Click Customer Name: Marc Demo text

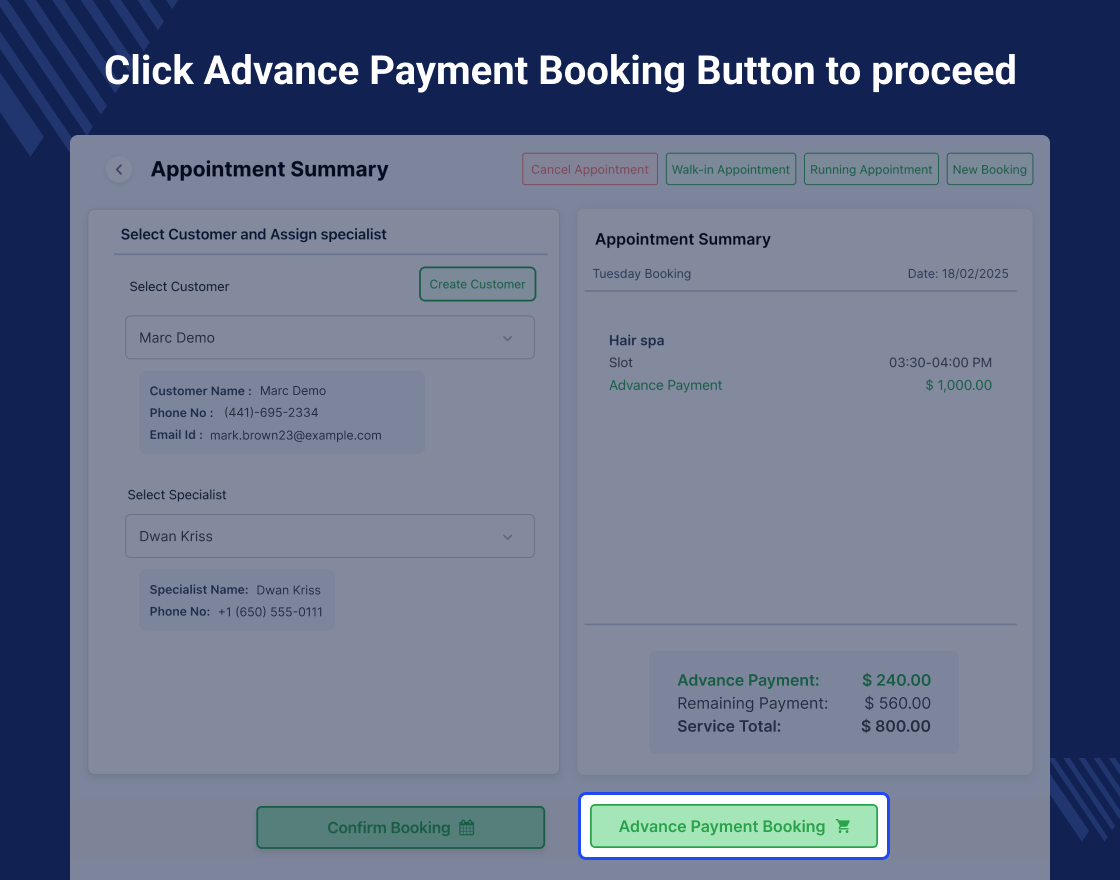pyautogui.click(x=238, y=391)
